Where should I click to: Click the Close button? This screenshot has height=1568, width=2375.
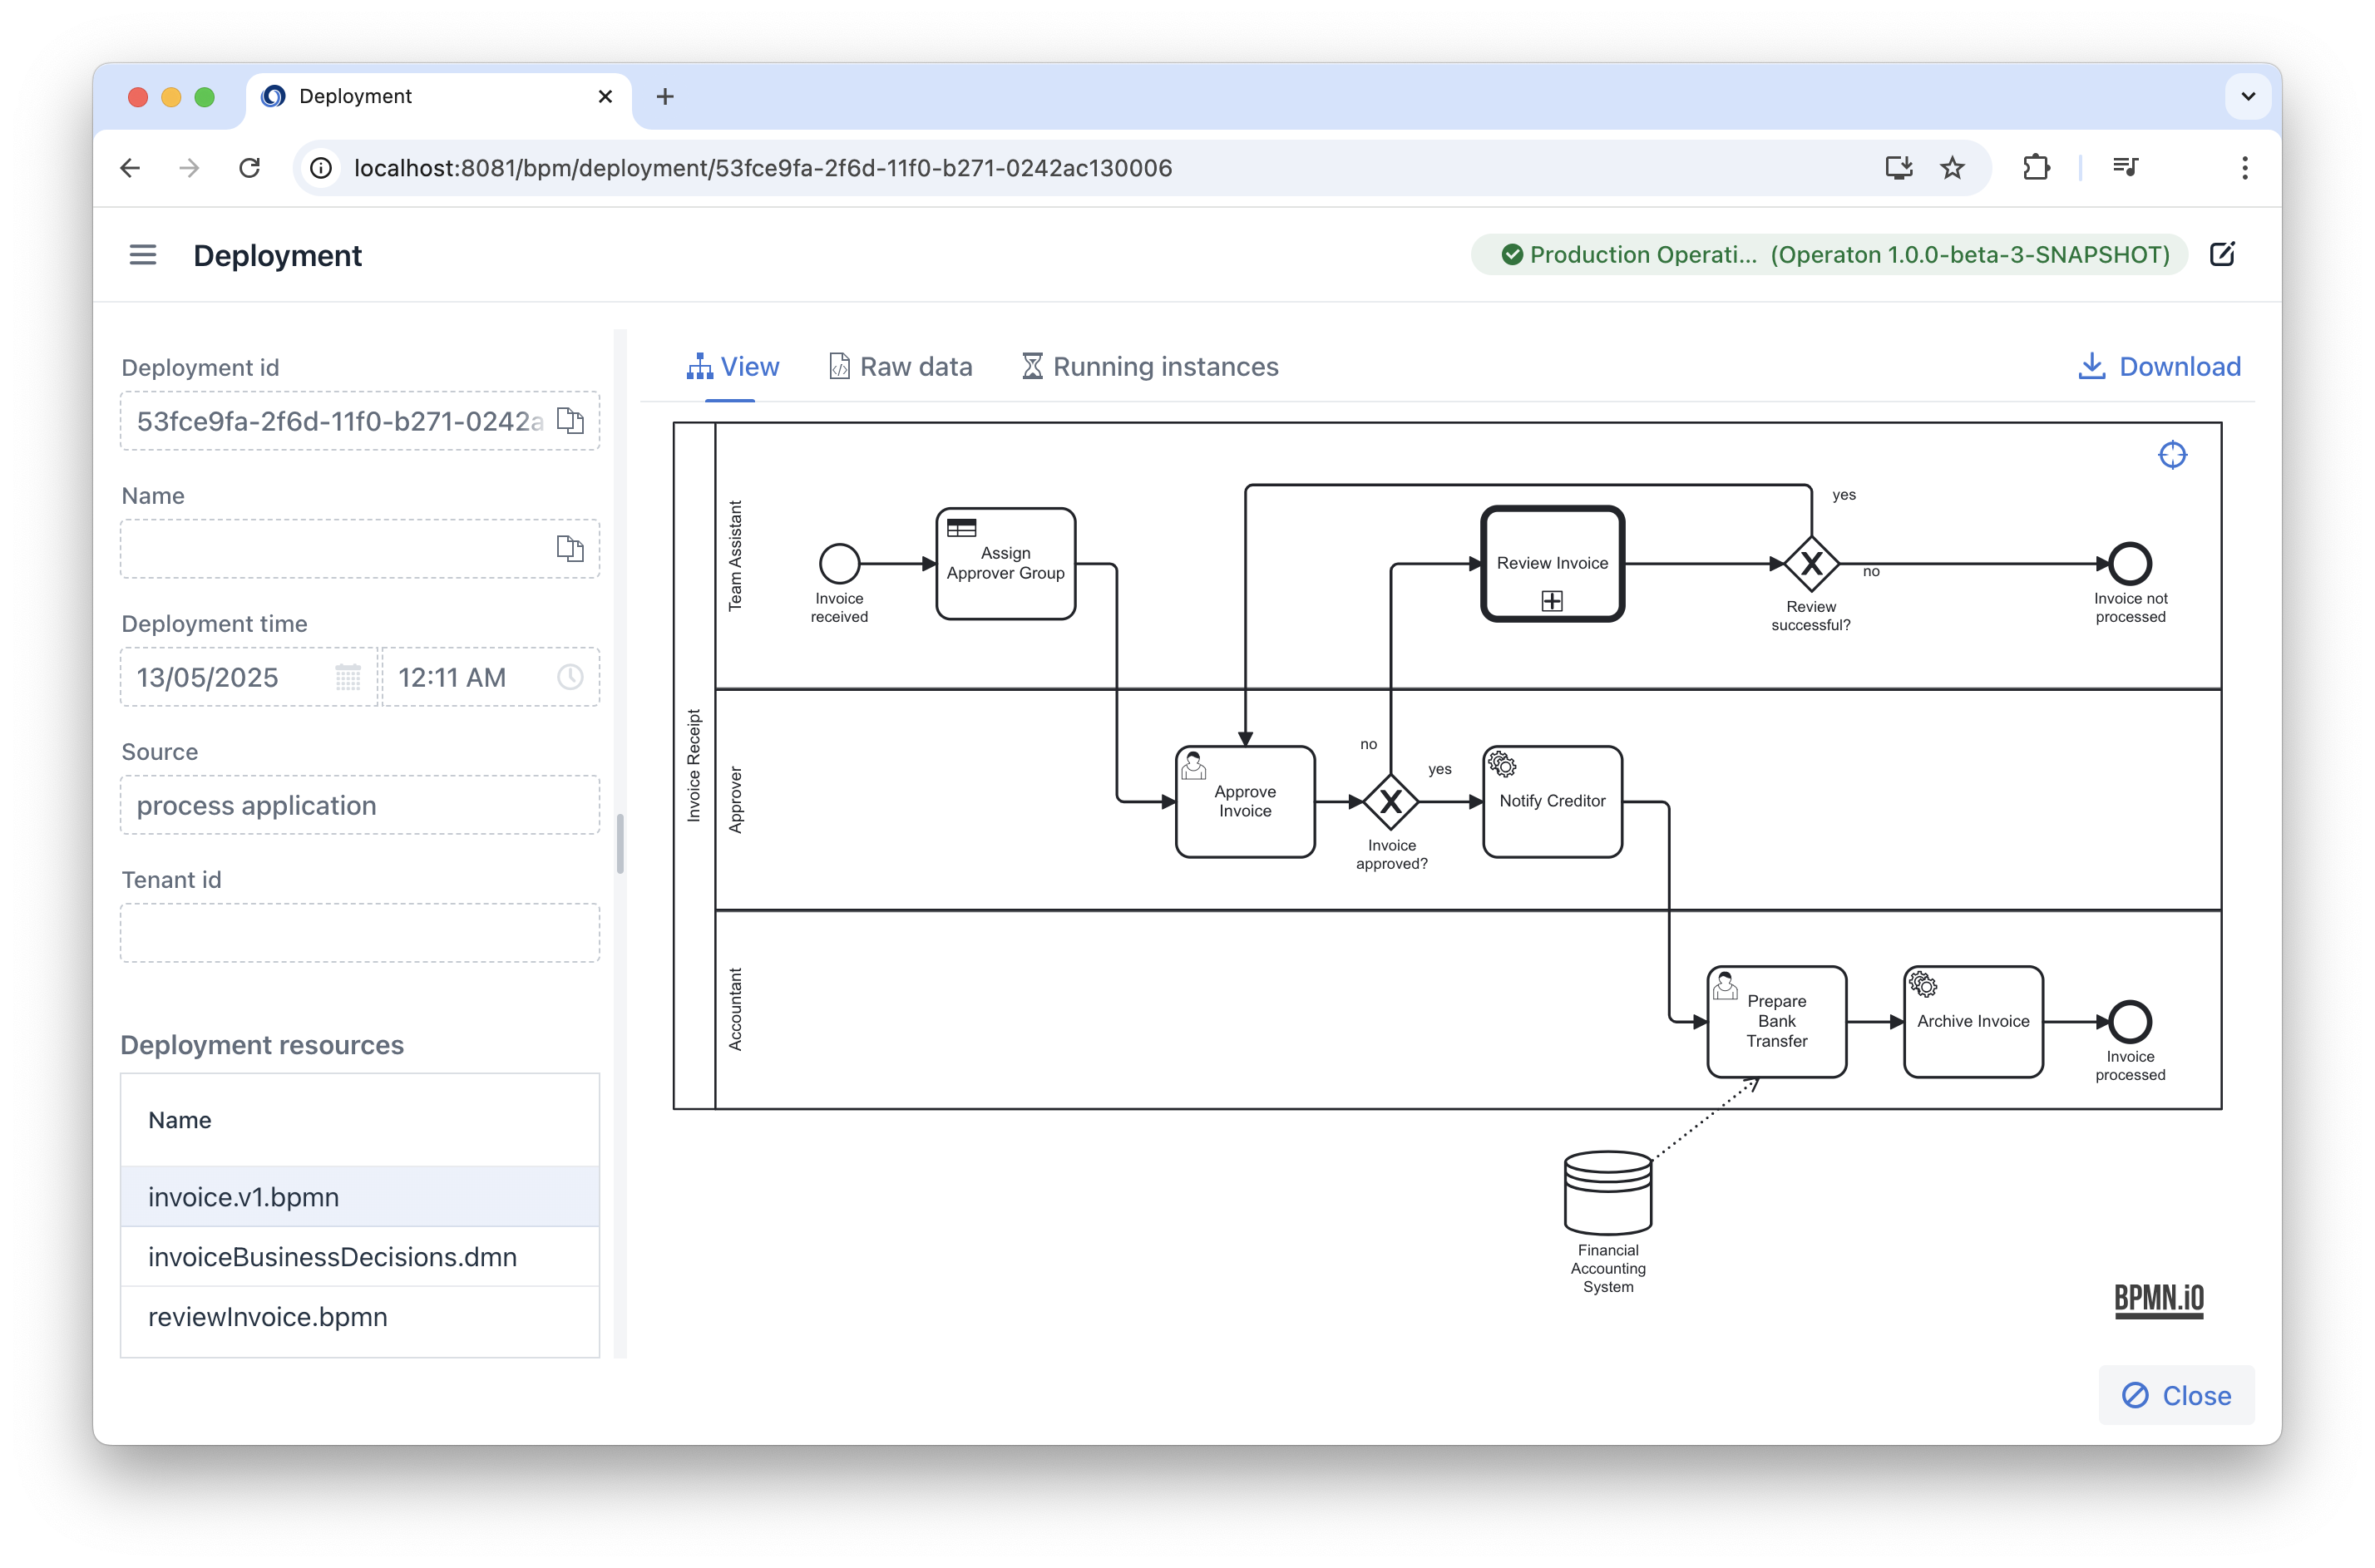pyautogui.click(x=2176, y=1395)
